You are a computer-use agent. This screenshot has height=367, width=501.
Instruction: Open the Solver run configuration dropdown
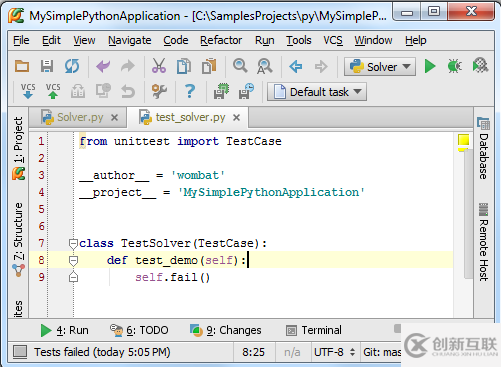380,67
